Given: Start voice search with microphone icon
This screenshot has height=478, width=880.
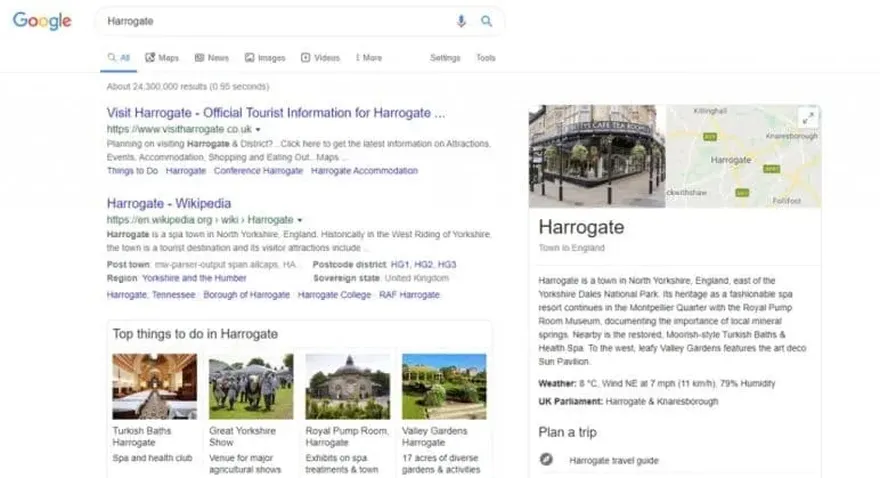Looking at the screenshot, I should tap(461, 21).
